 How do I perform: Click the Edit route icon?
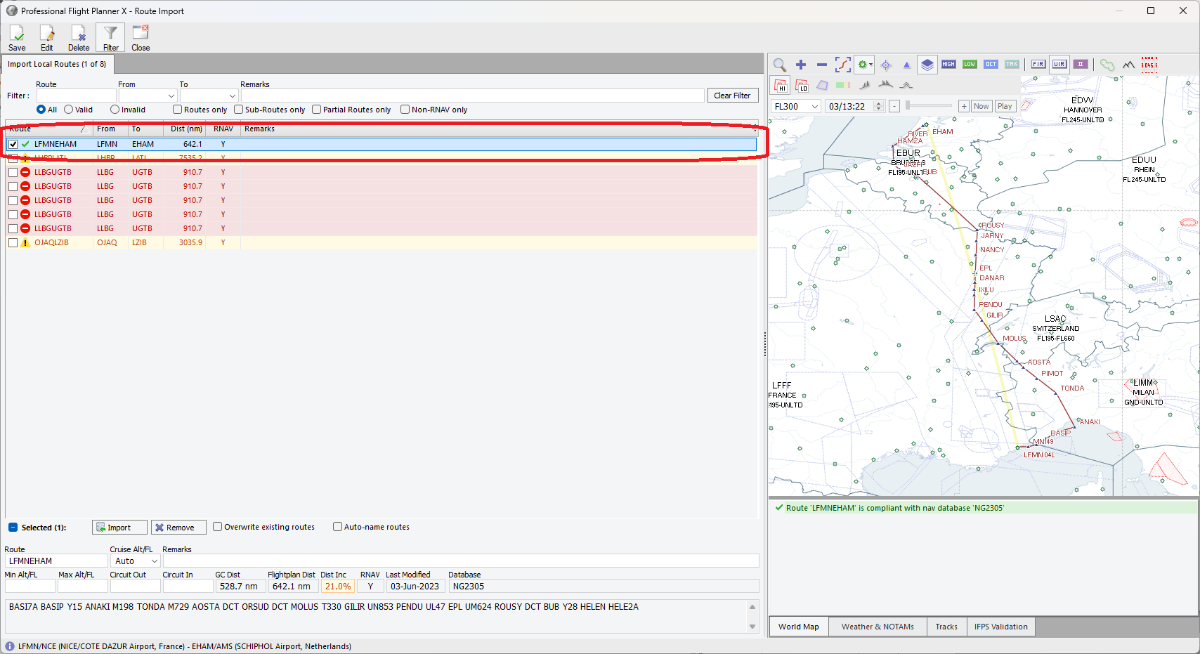coord(47,37)
